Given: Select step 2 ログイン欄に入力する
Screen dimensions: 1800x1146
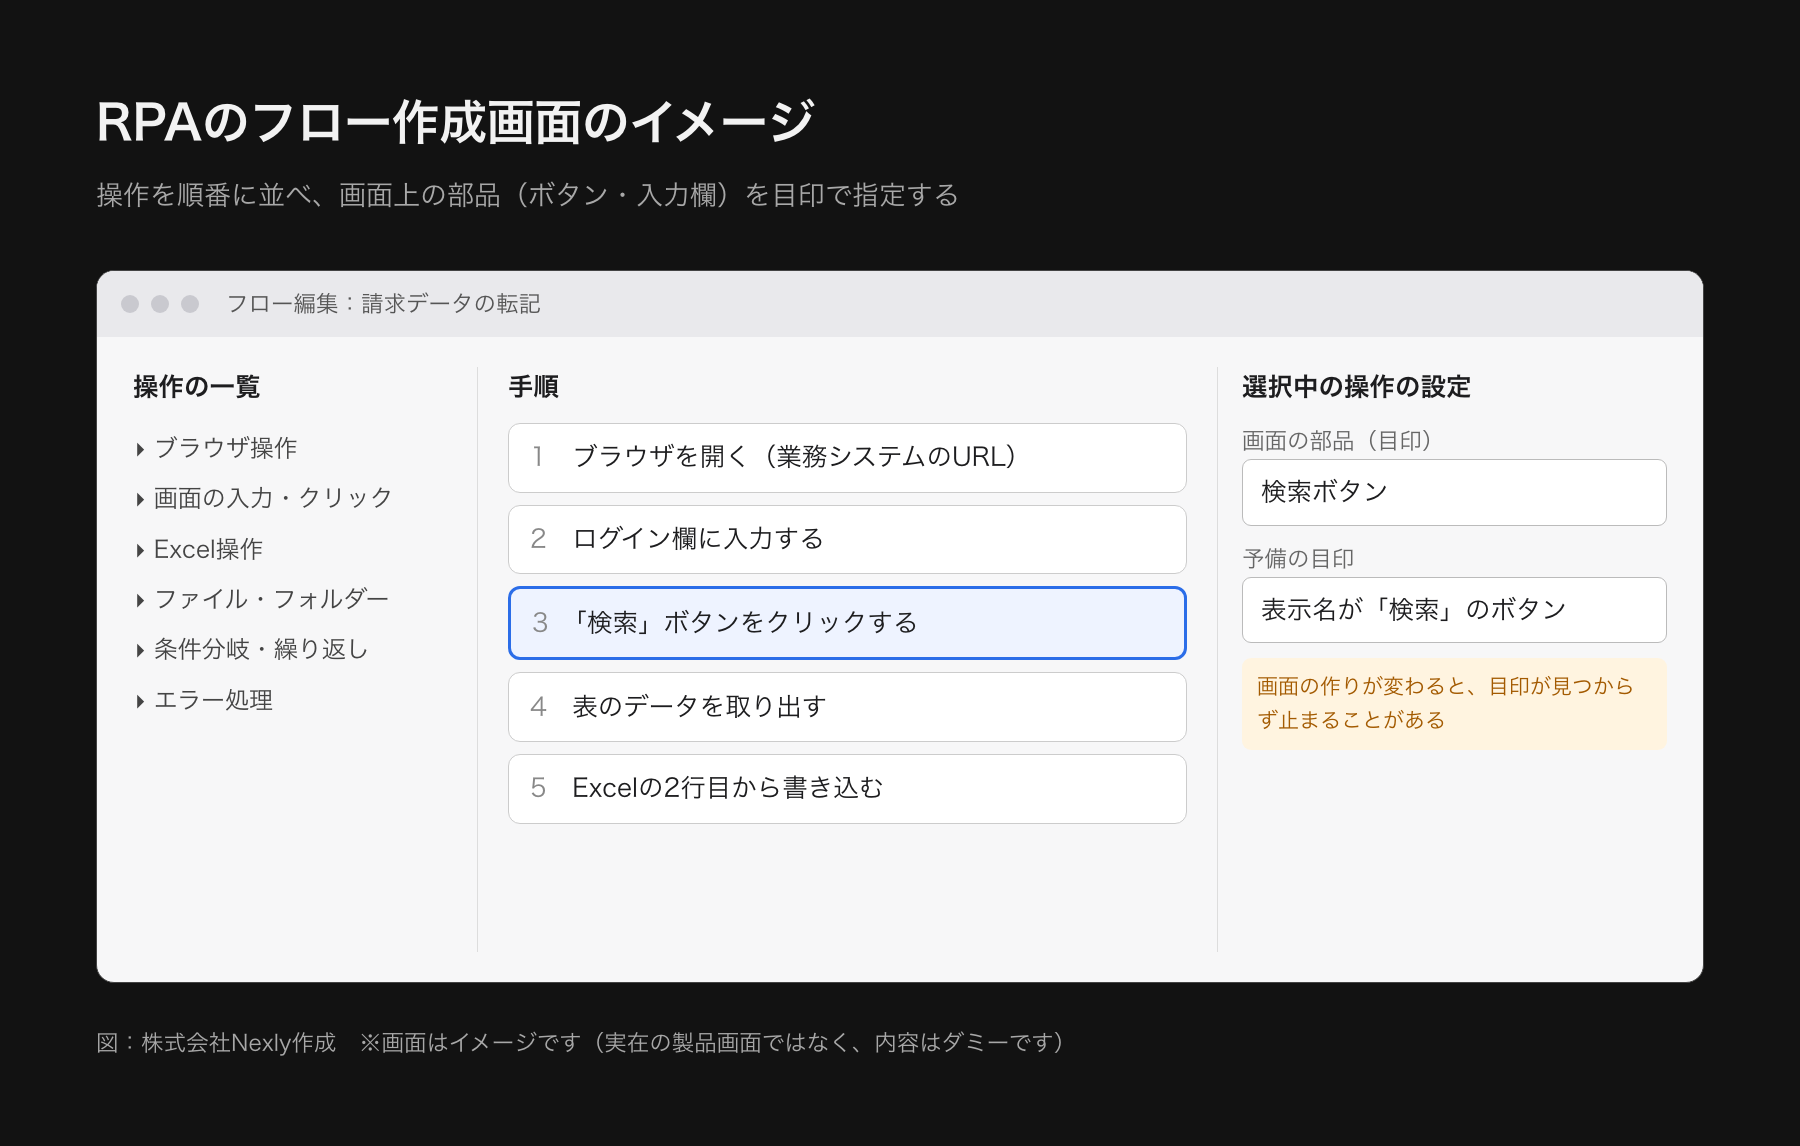Looking at the screenshot, I should coord(847,540).
